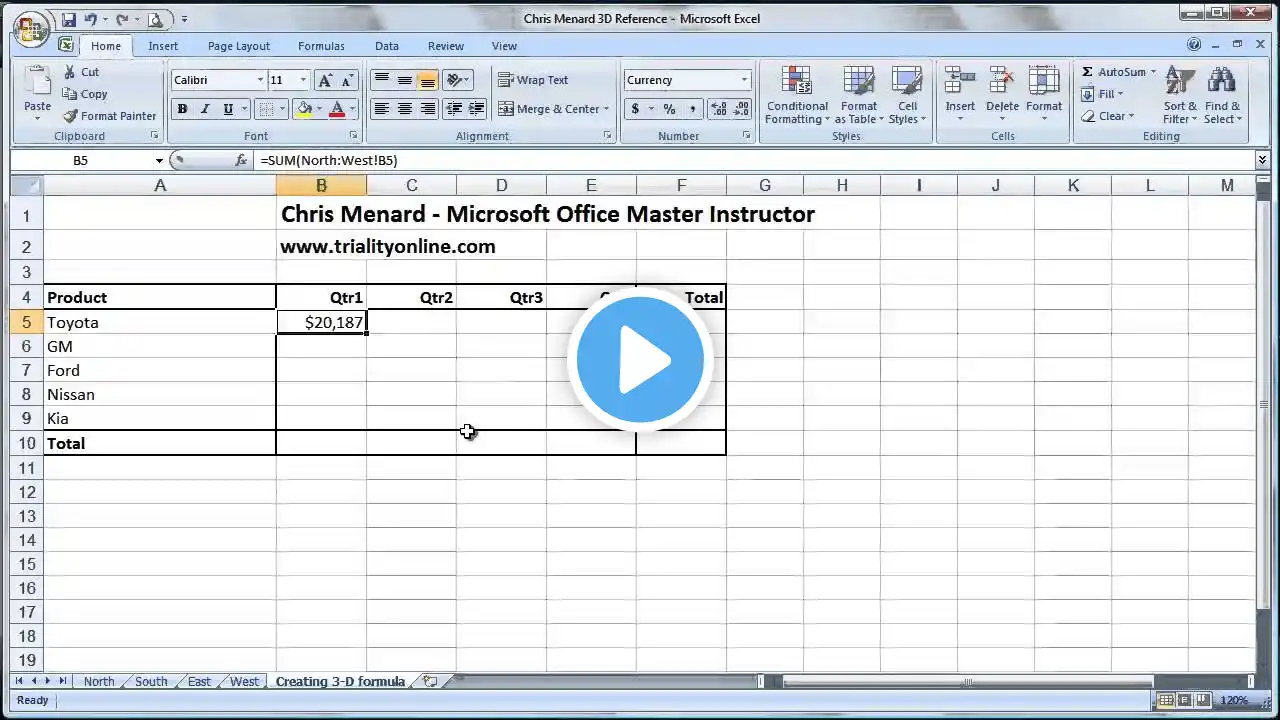The width and height of the screenshot is (1280, 720).
Task: Apply the red Font Color swatch
Action: point(337,109)
